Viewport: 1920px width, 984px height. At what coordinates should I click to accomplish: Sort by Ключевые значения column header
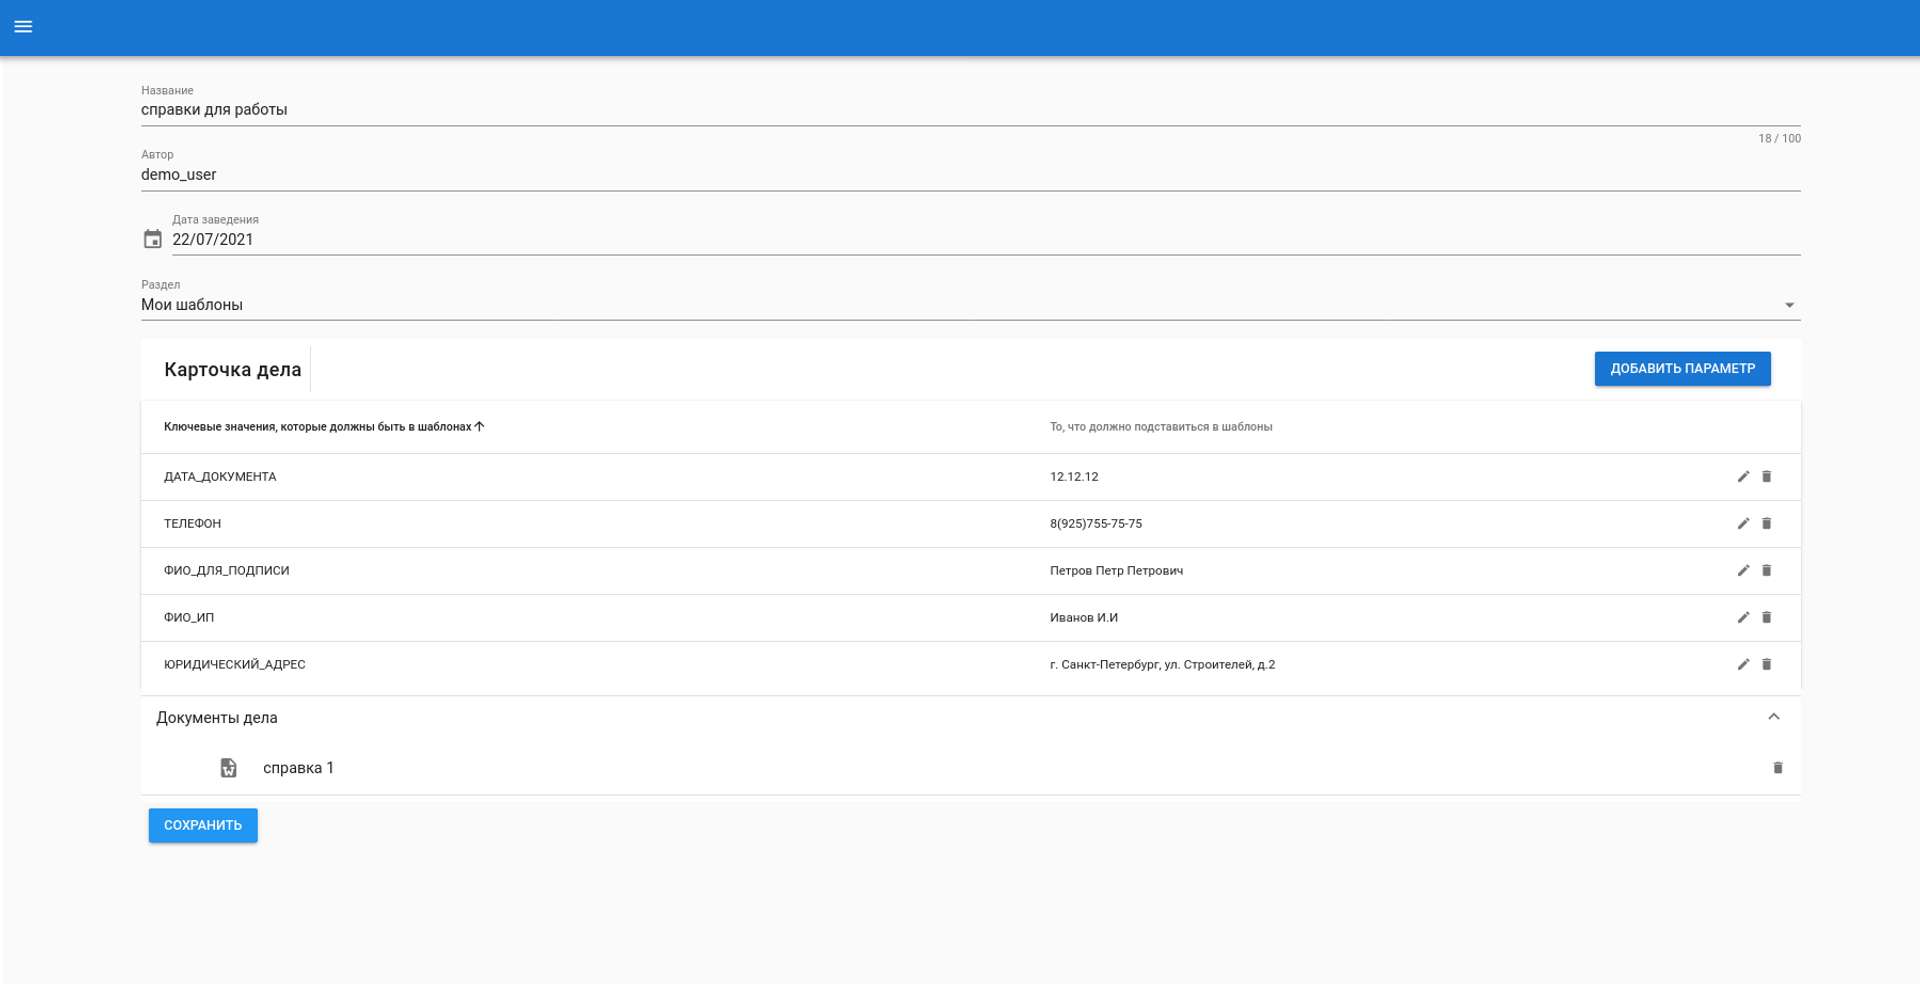[318, 427]
